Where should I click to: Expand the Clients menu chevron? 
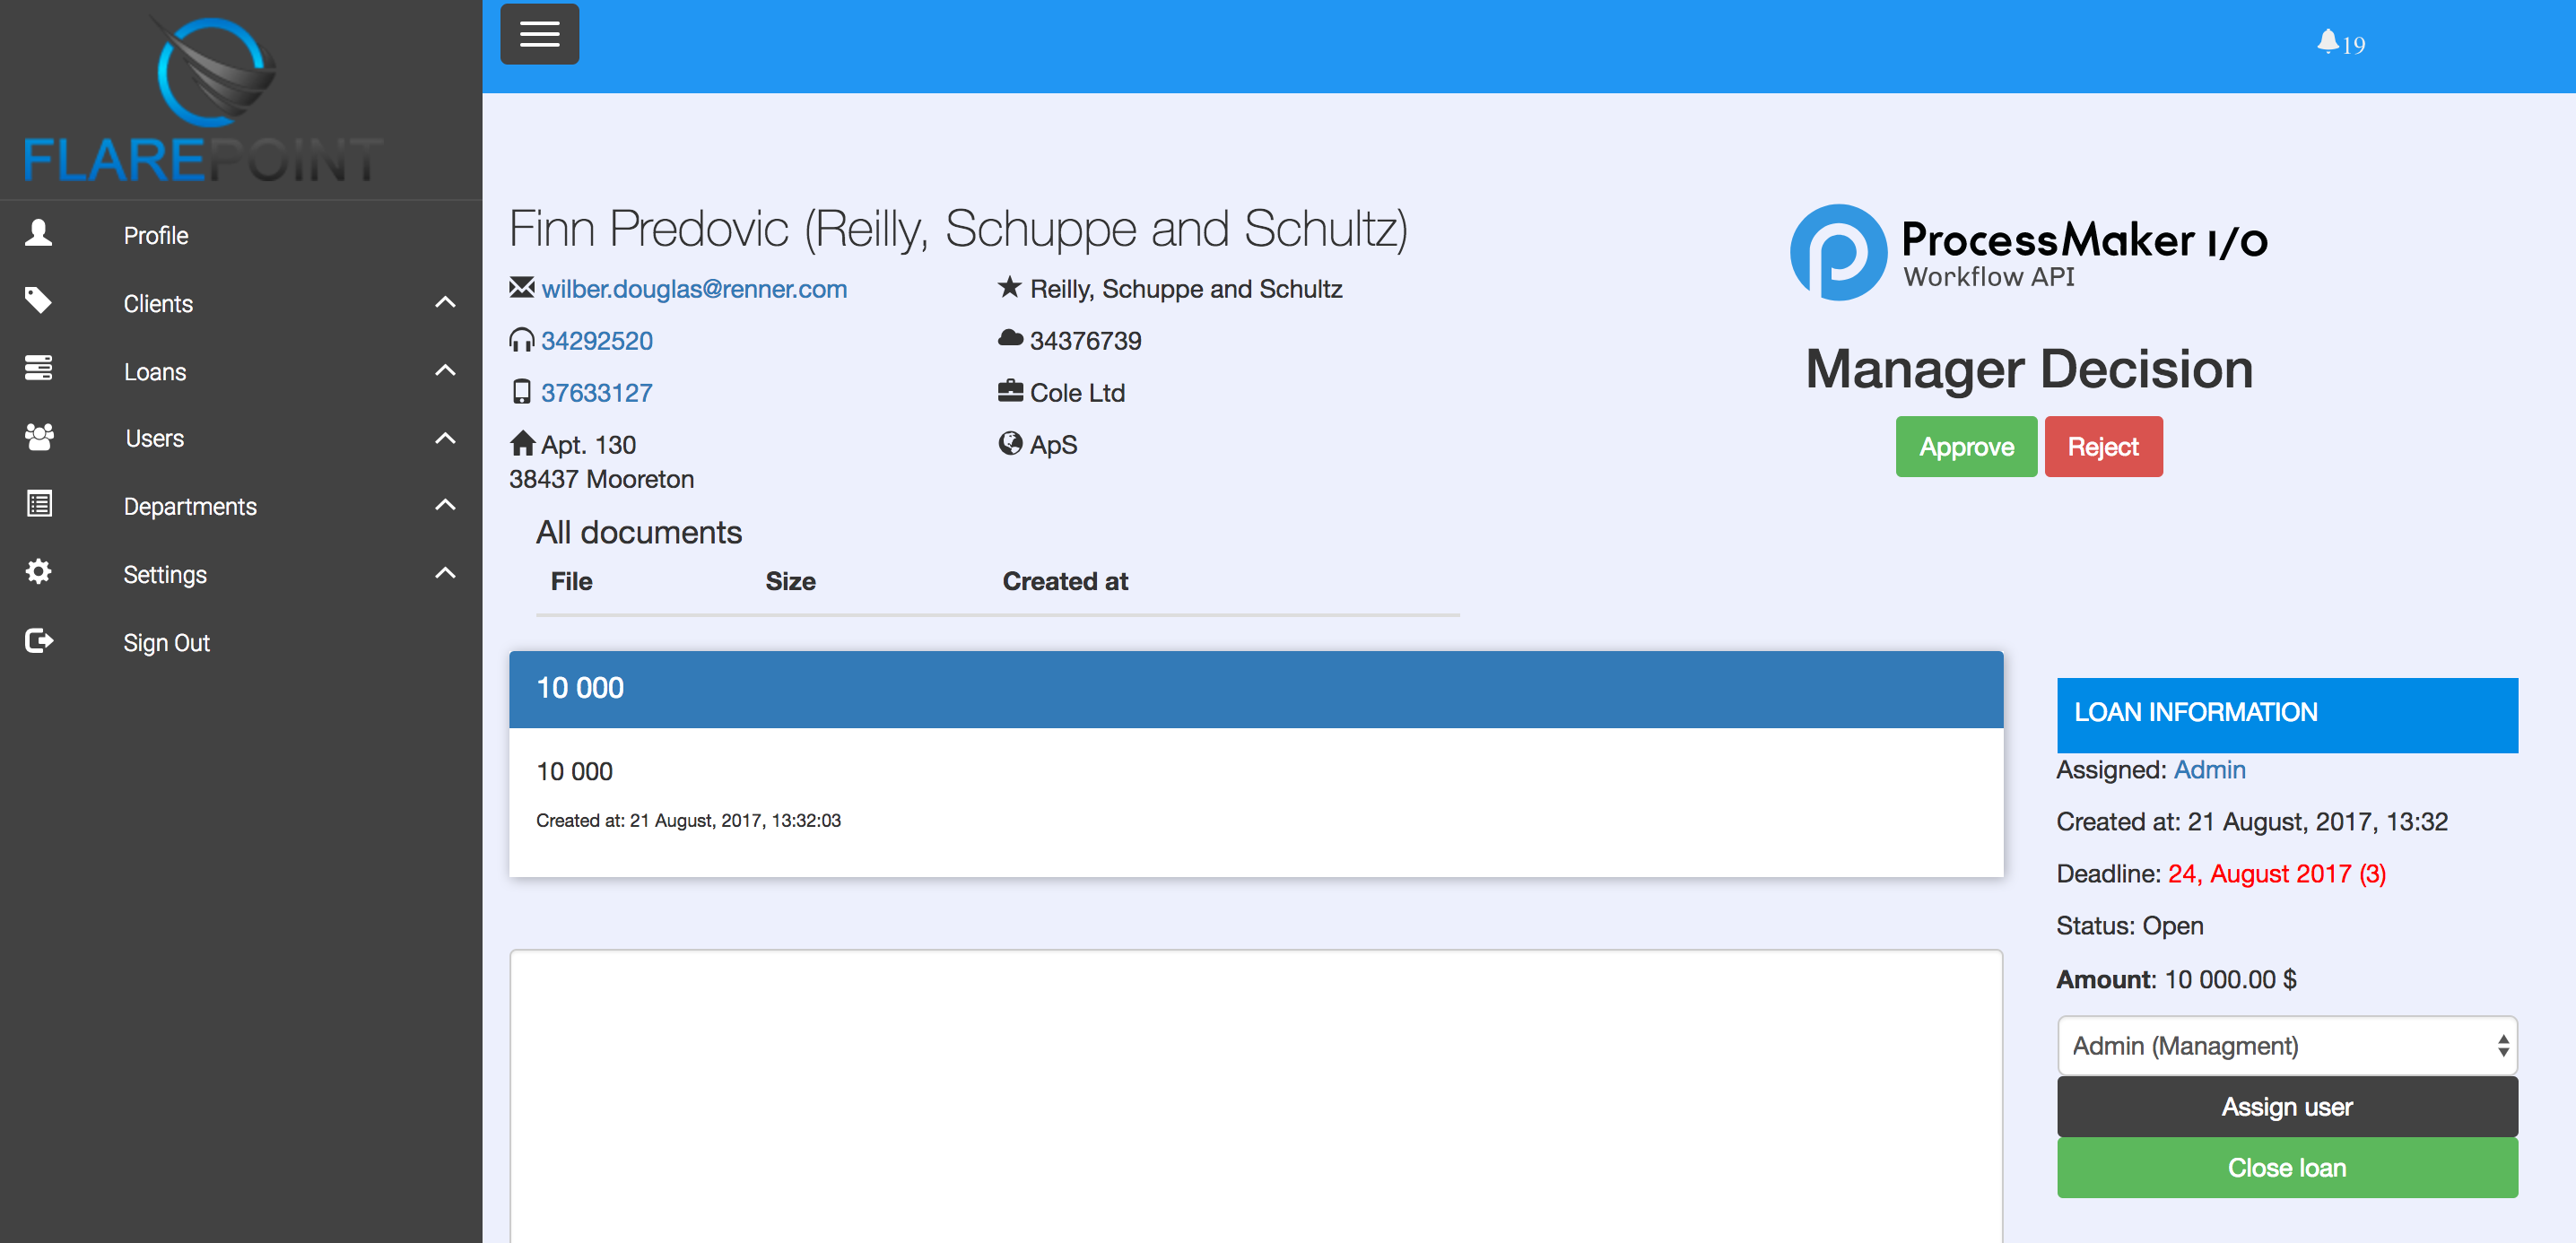click(x=446, y=302)
